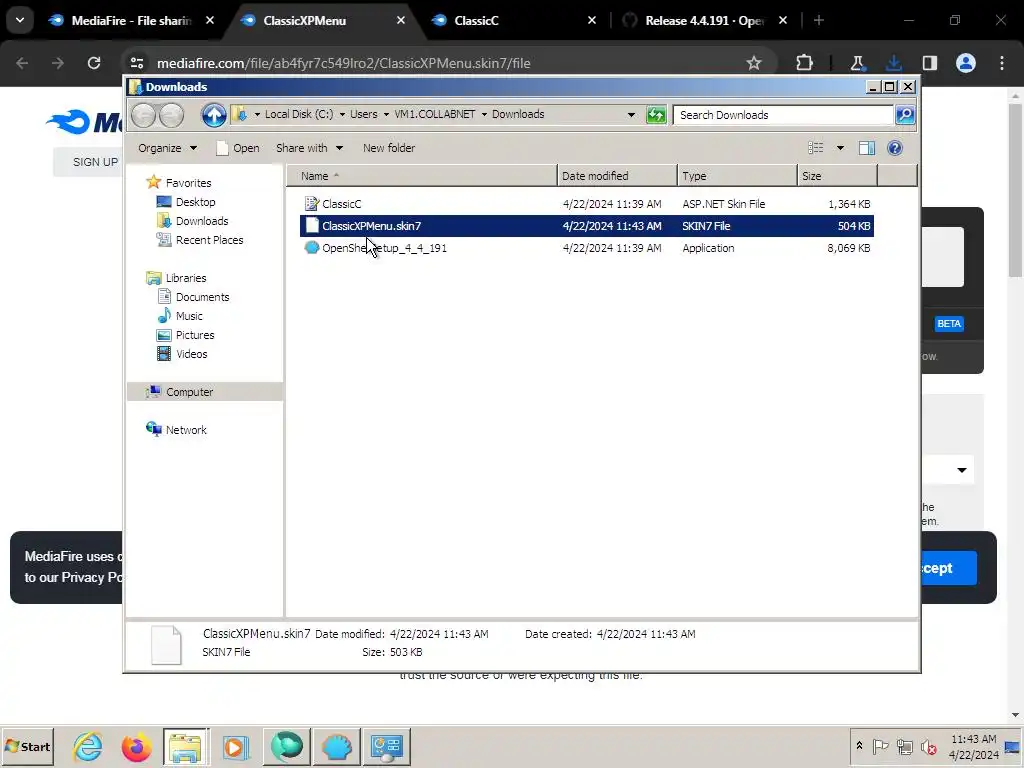Launch Internet Explorer from taskbar

pos(88,746)
